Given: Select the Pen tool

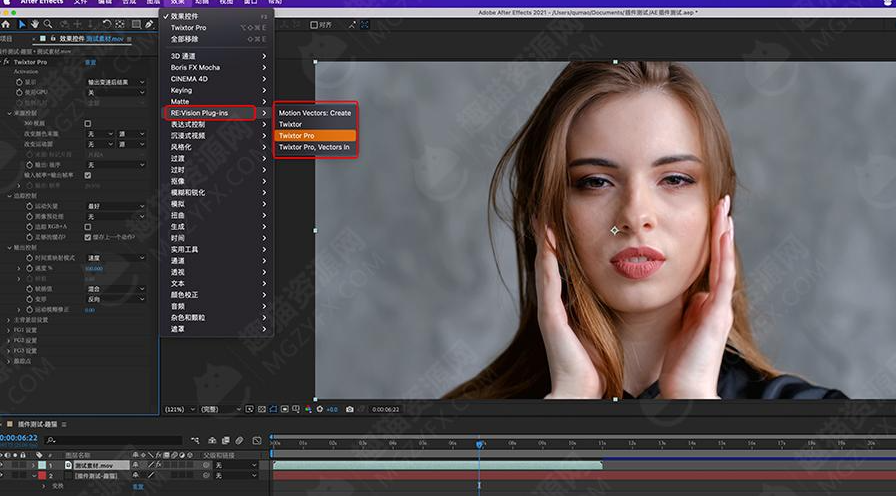Looking at the screenshot, I should pyautogui.click(x=149, y=25).
